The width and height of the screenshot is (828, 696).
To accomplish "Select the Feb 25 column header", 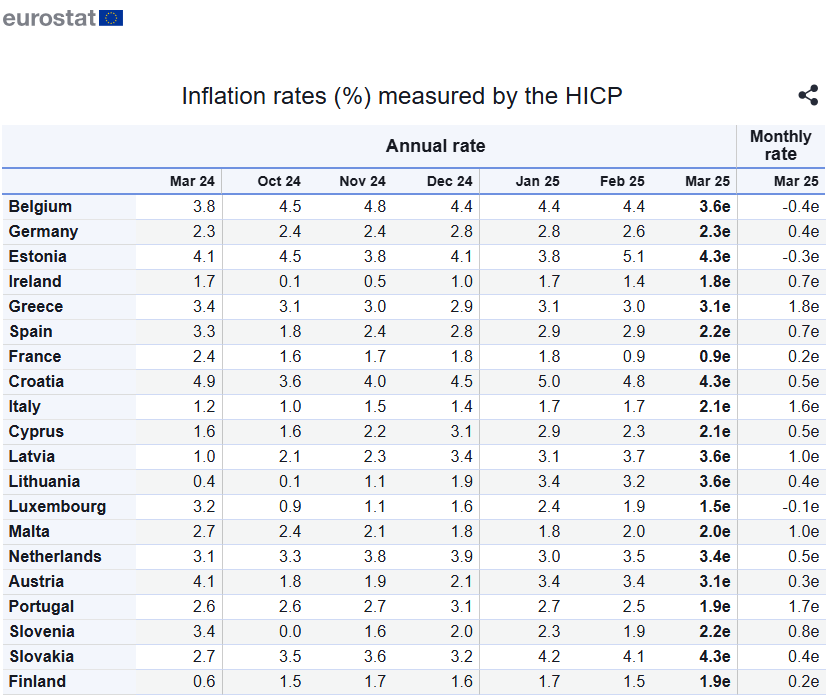I will tap(622, 181).
